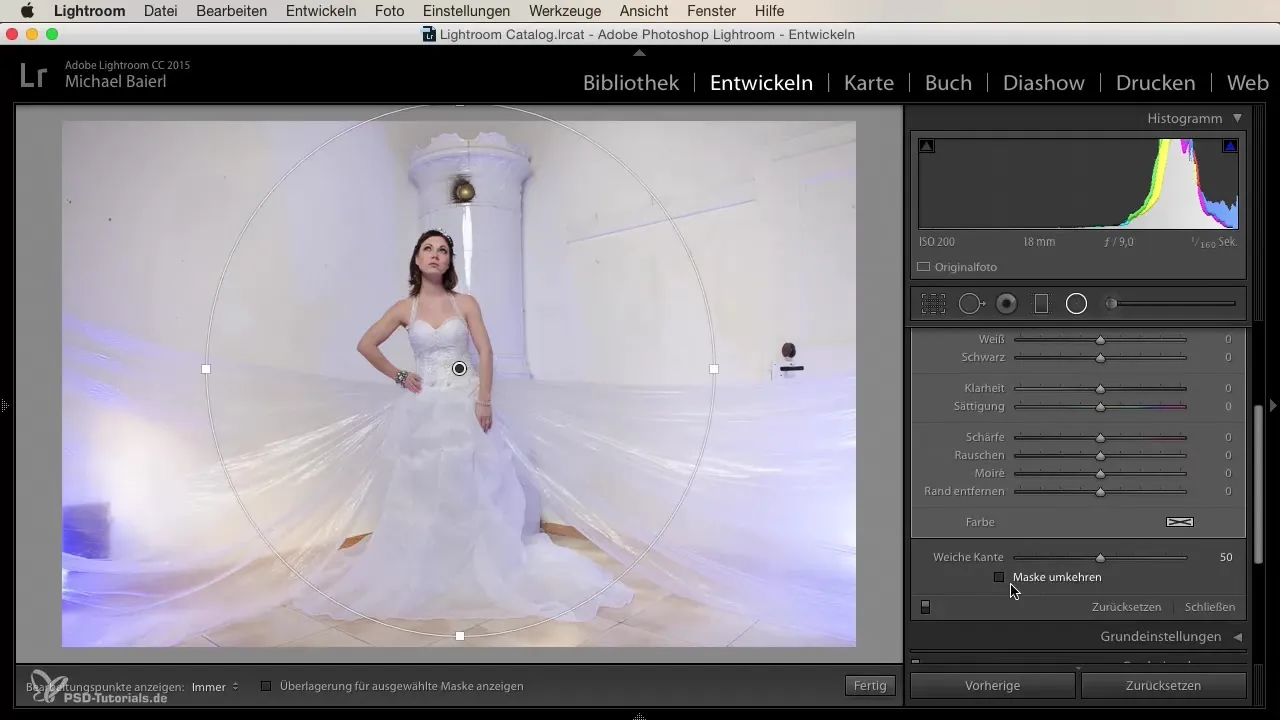The width and height of the screenshot is (1280, 720).
Task: Expand the left panel with side arrow
Action: point(4,406)
